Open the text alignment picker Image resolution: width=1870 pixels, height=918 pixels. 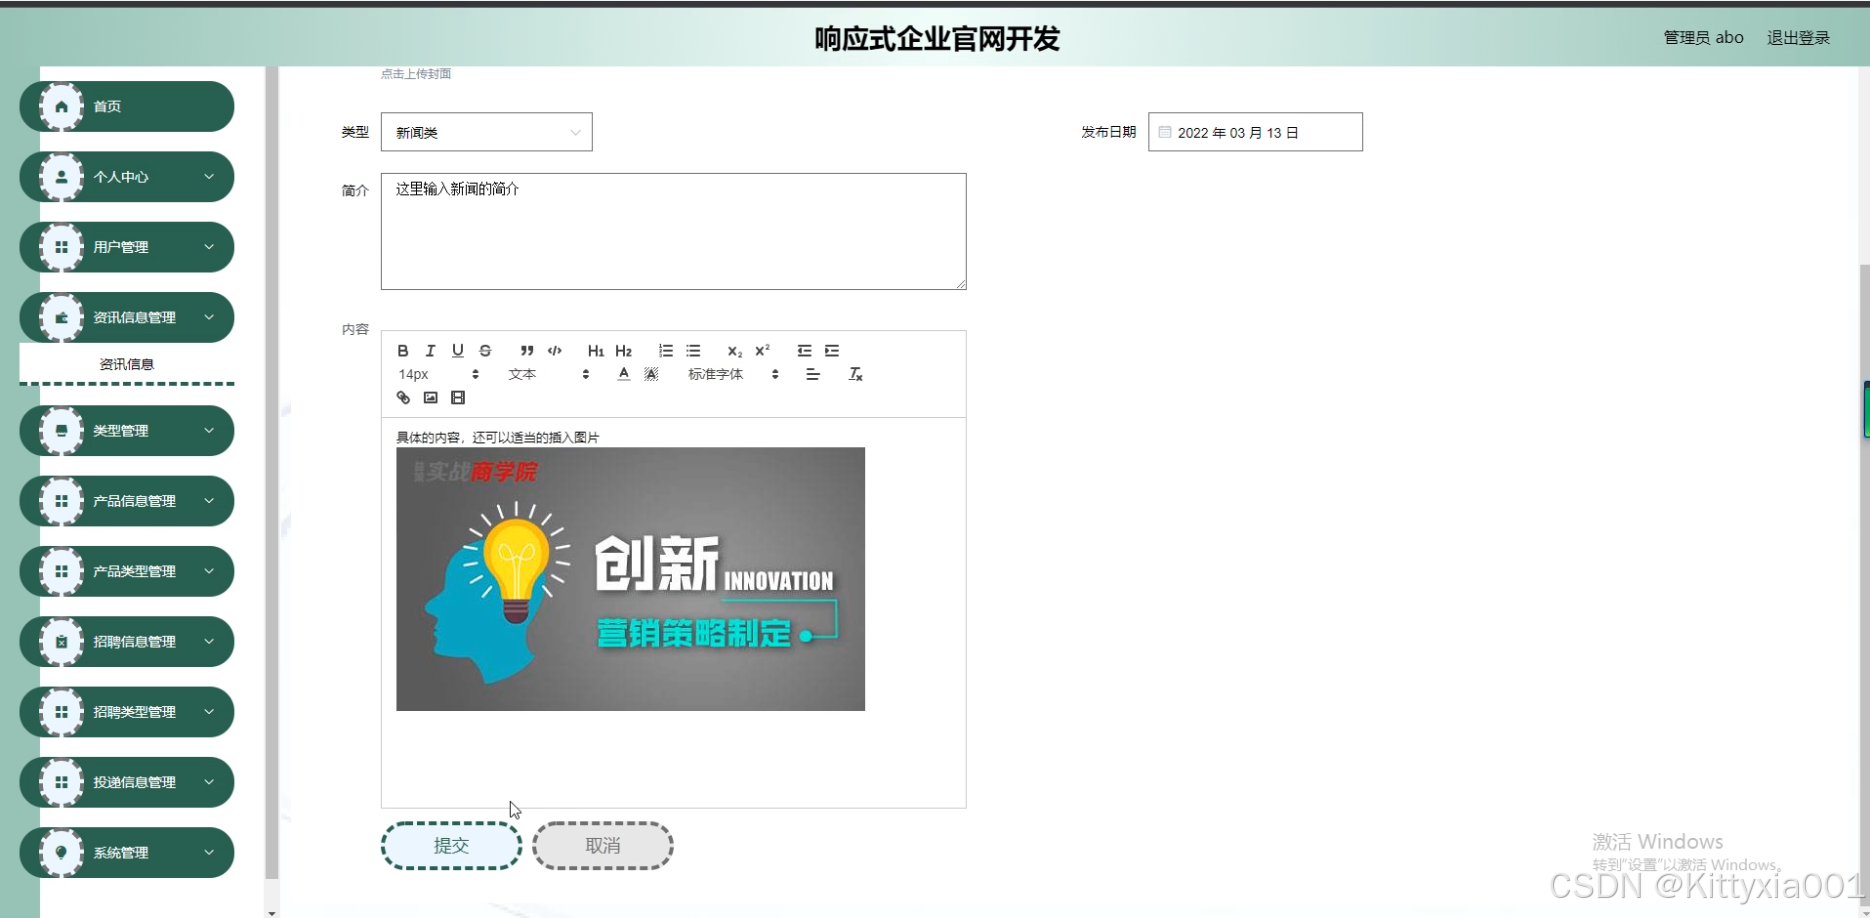pyautogui.click(x=813, y=374)
